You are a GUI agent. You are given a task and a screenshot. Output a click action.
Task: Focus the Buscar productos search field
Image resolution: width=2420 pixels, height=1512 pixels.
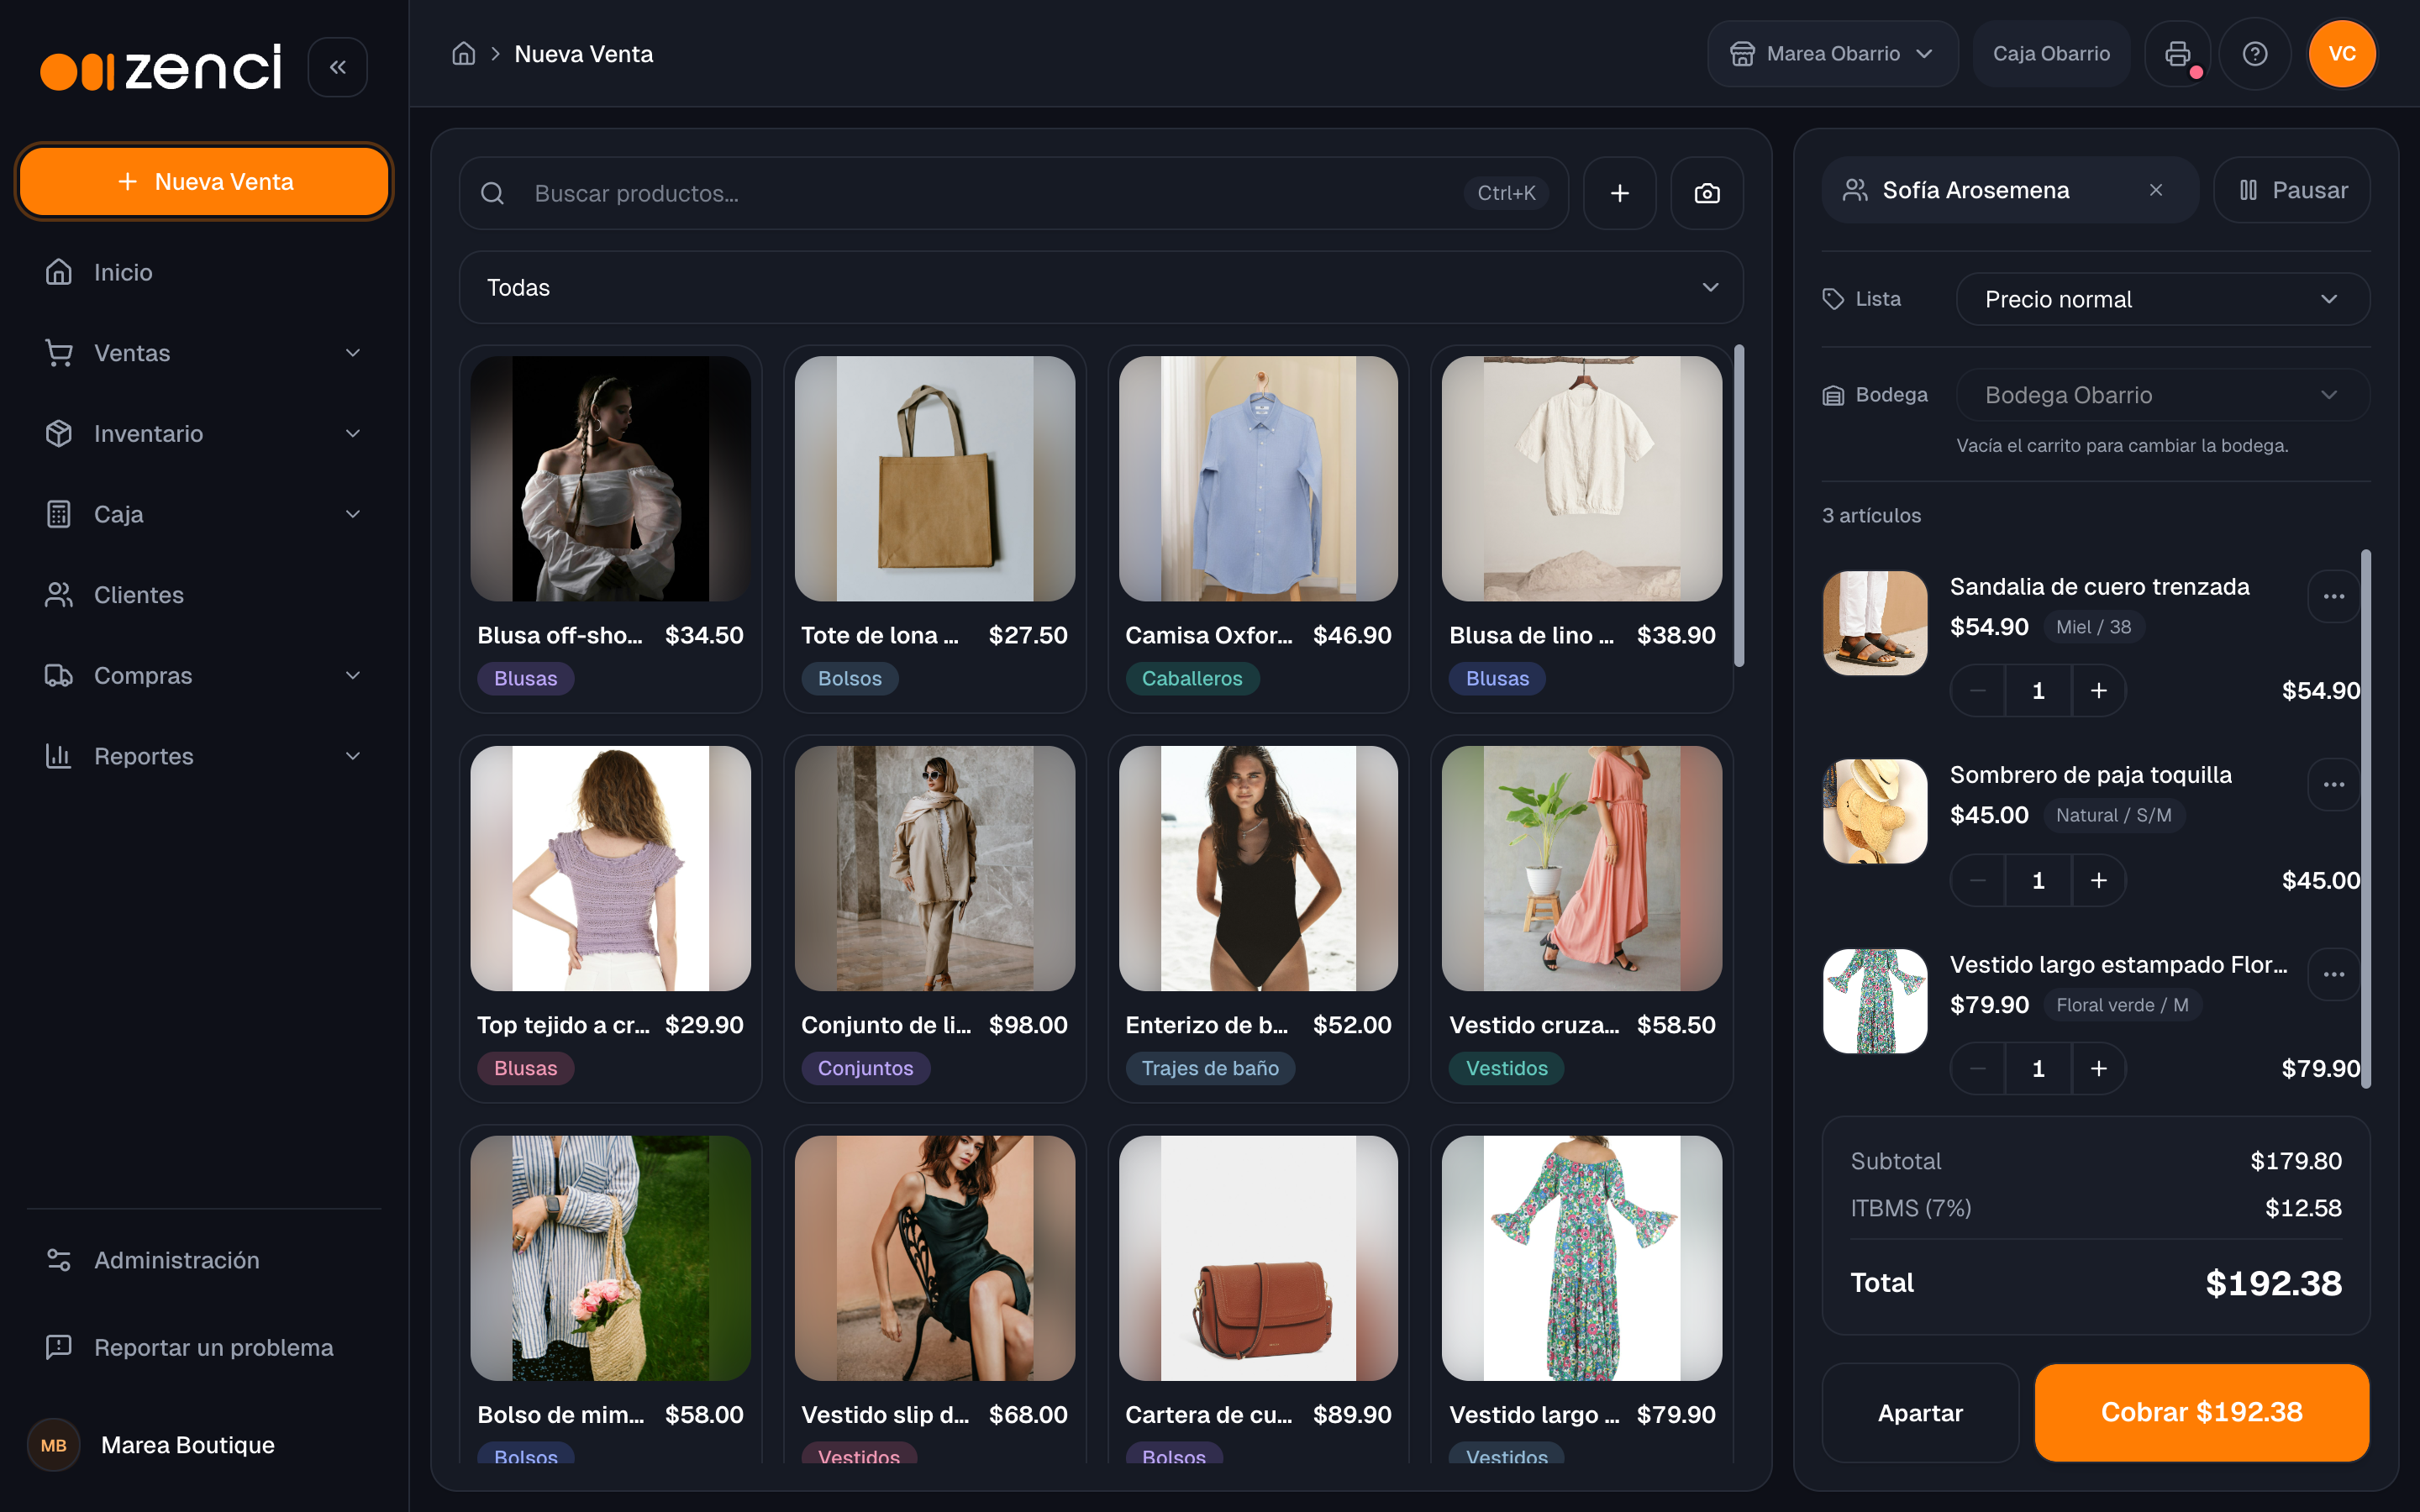click(1013, 193)
